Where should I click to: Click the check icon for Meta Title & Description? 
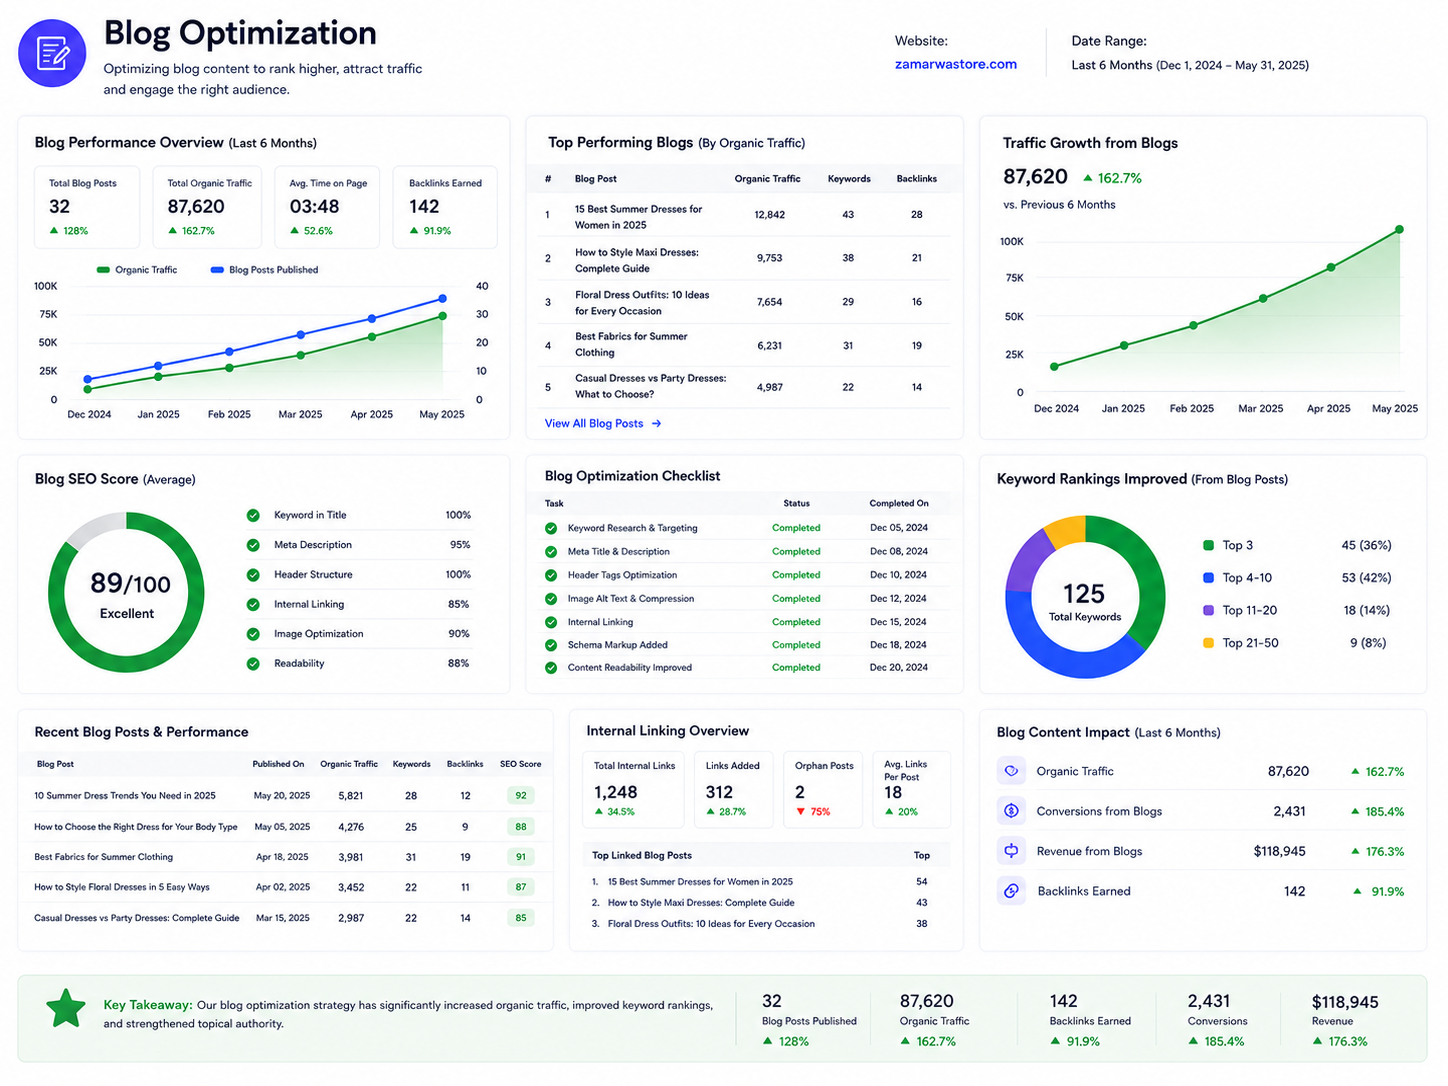tap(551, 552)
